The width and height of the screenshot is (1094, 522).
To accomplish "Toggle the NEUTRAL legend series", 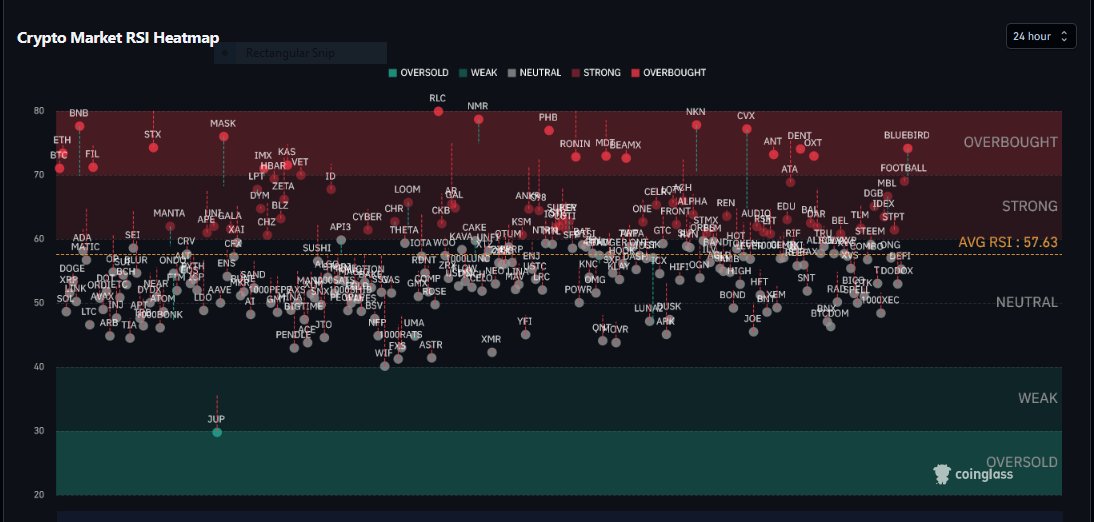I will 534,73.
